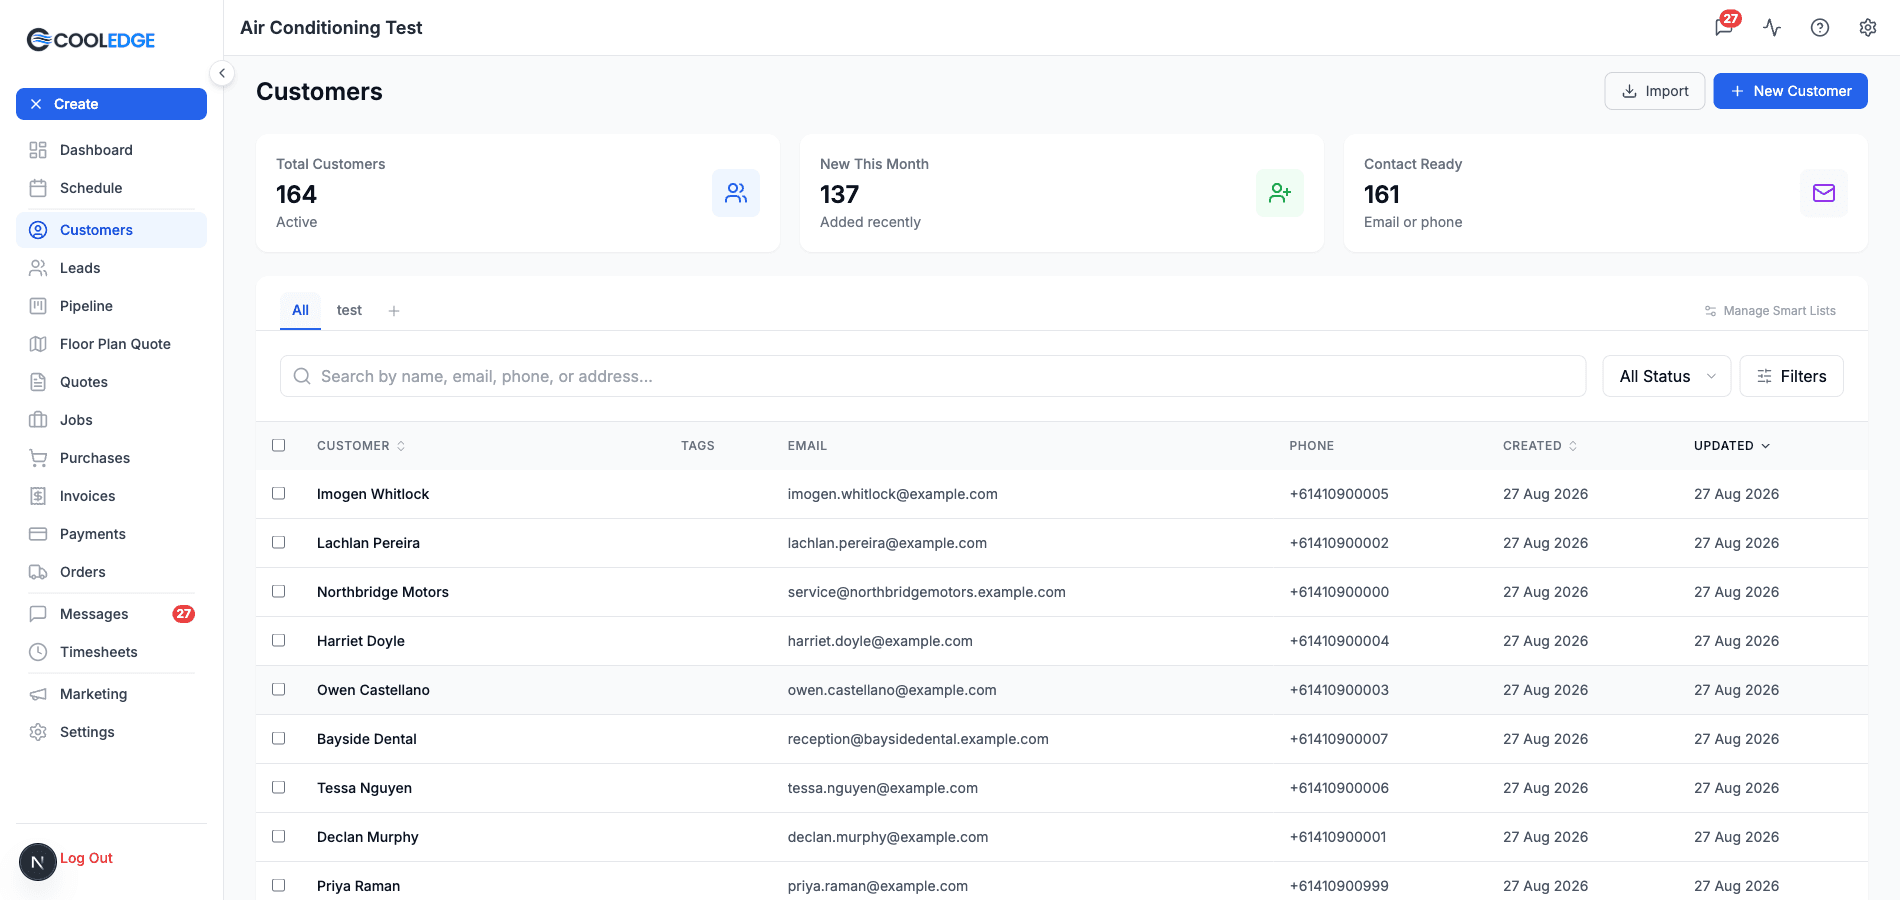Check the box for Lachlan Pereira
Screen dimensions: 1900x900
[x=279, y=542]
